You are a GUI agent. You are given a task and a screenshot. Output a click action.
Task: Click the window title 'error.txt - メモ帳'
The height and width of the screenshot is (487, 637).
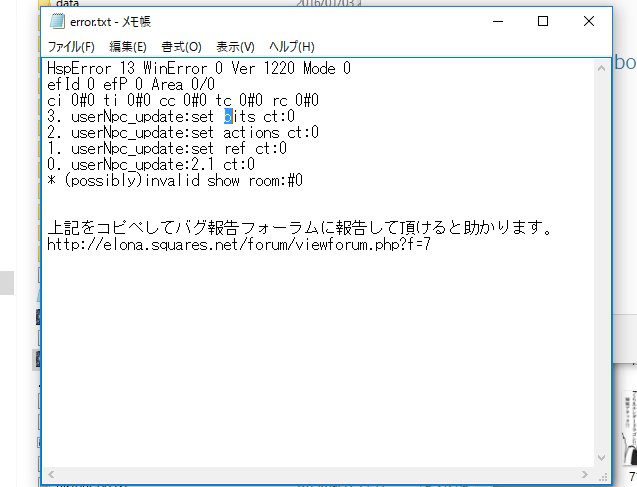point(110,22)
